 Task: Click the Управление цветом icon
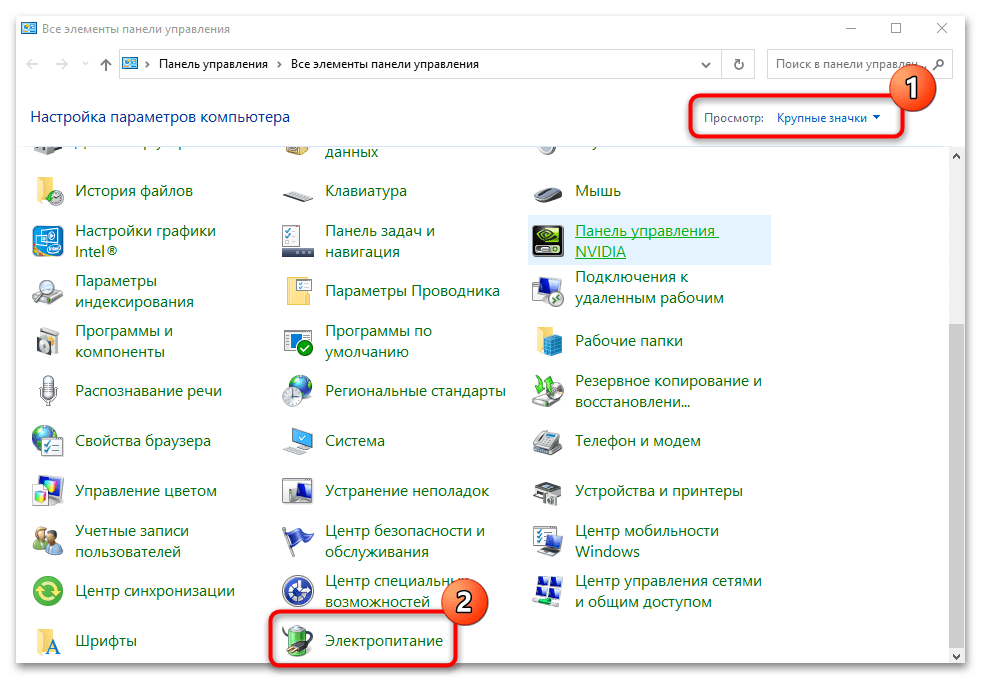48,491
